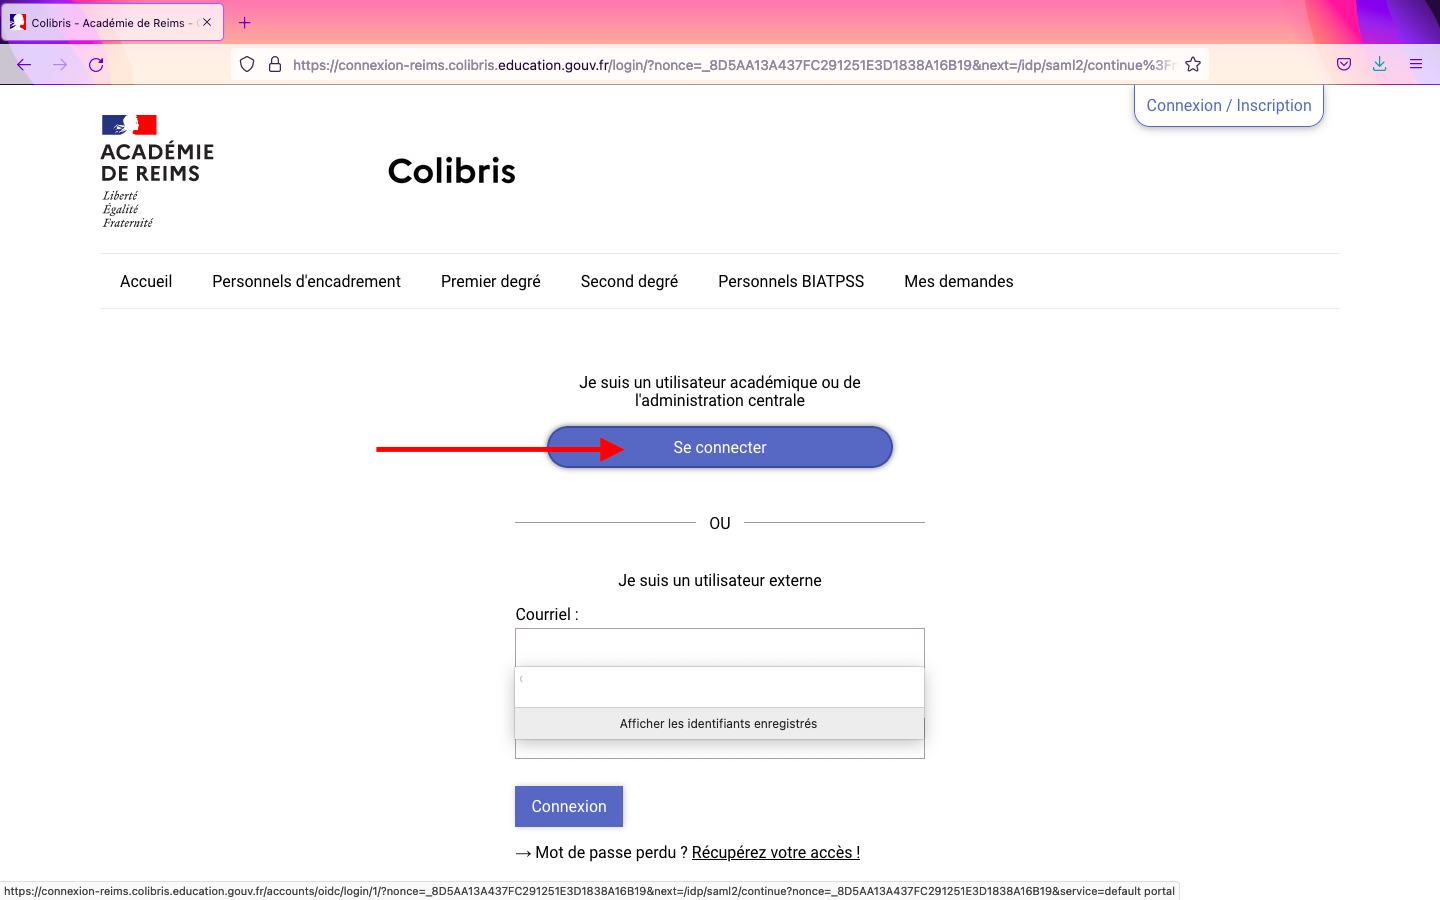
Task: Open the Mes demandes menu item
Action: click(958, 282)
